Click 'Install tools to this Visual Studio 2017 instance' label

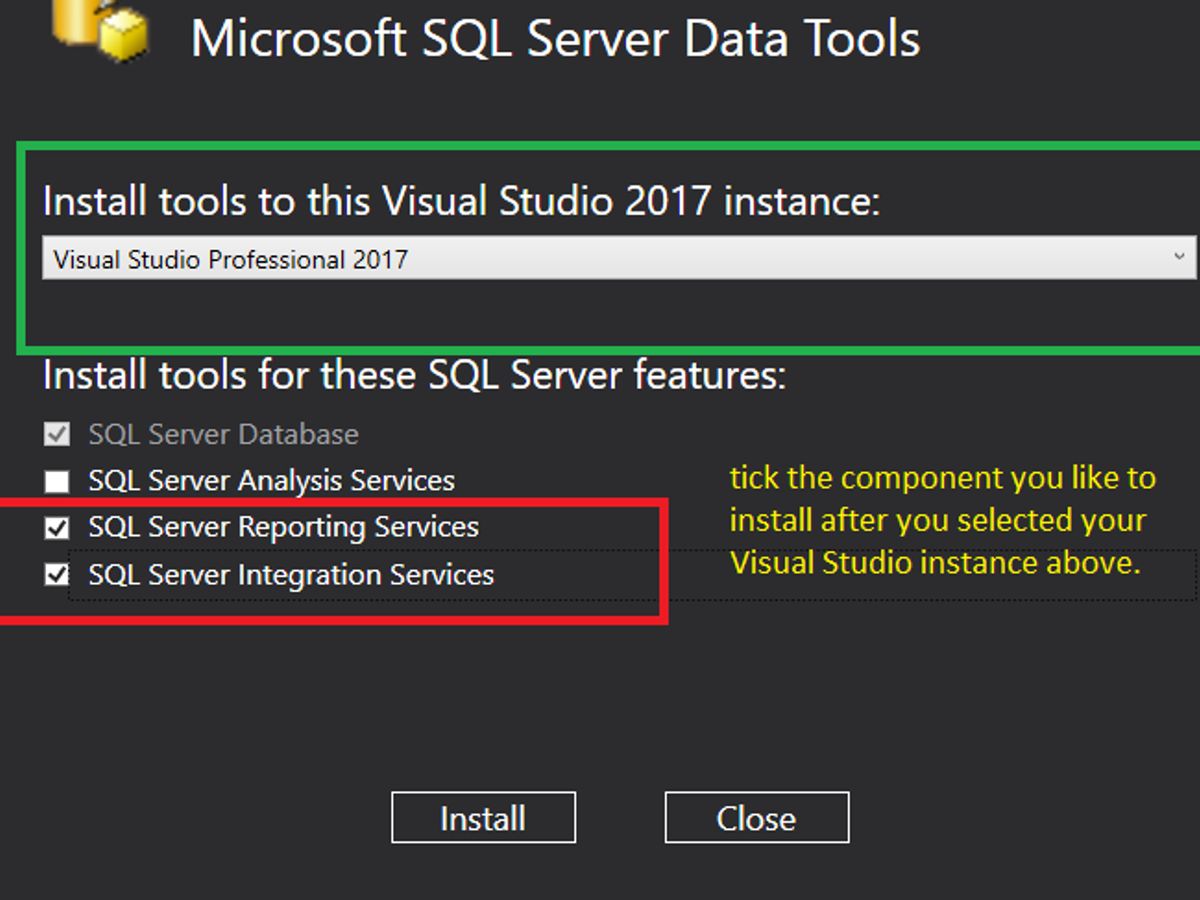[x=461, y=201]
